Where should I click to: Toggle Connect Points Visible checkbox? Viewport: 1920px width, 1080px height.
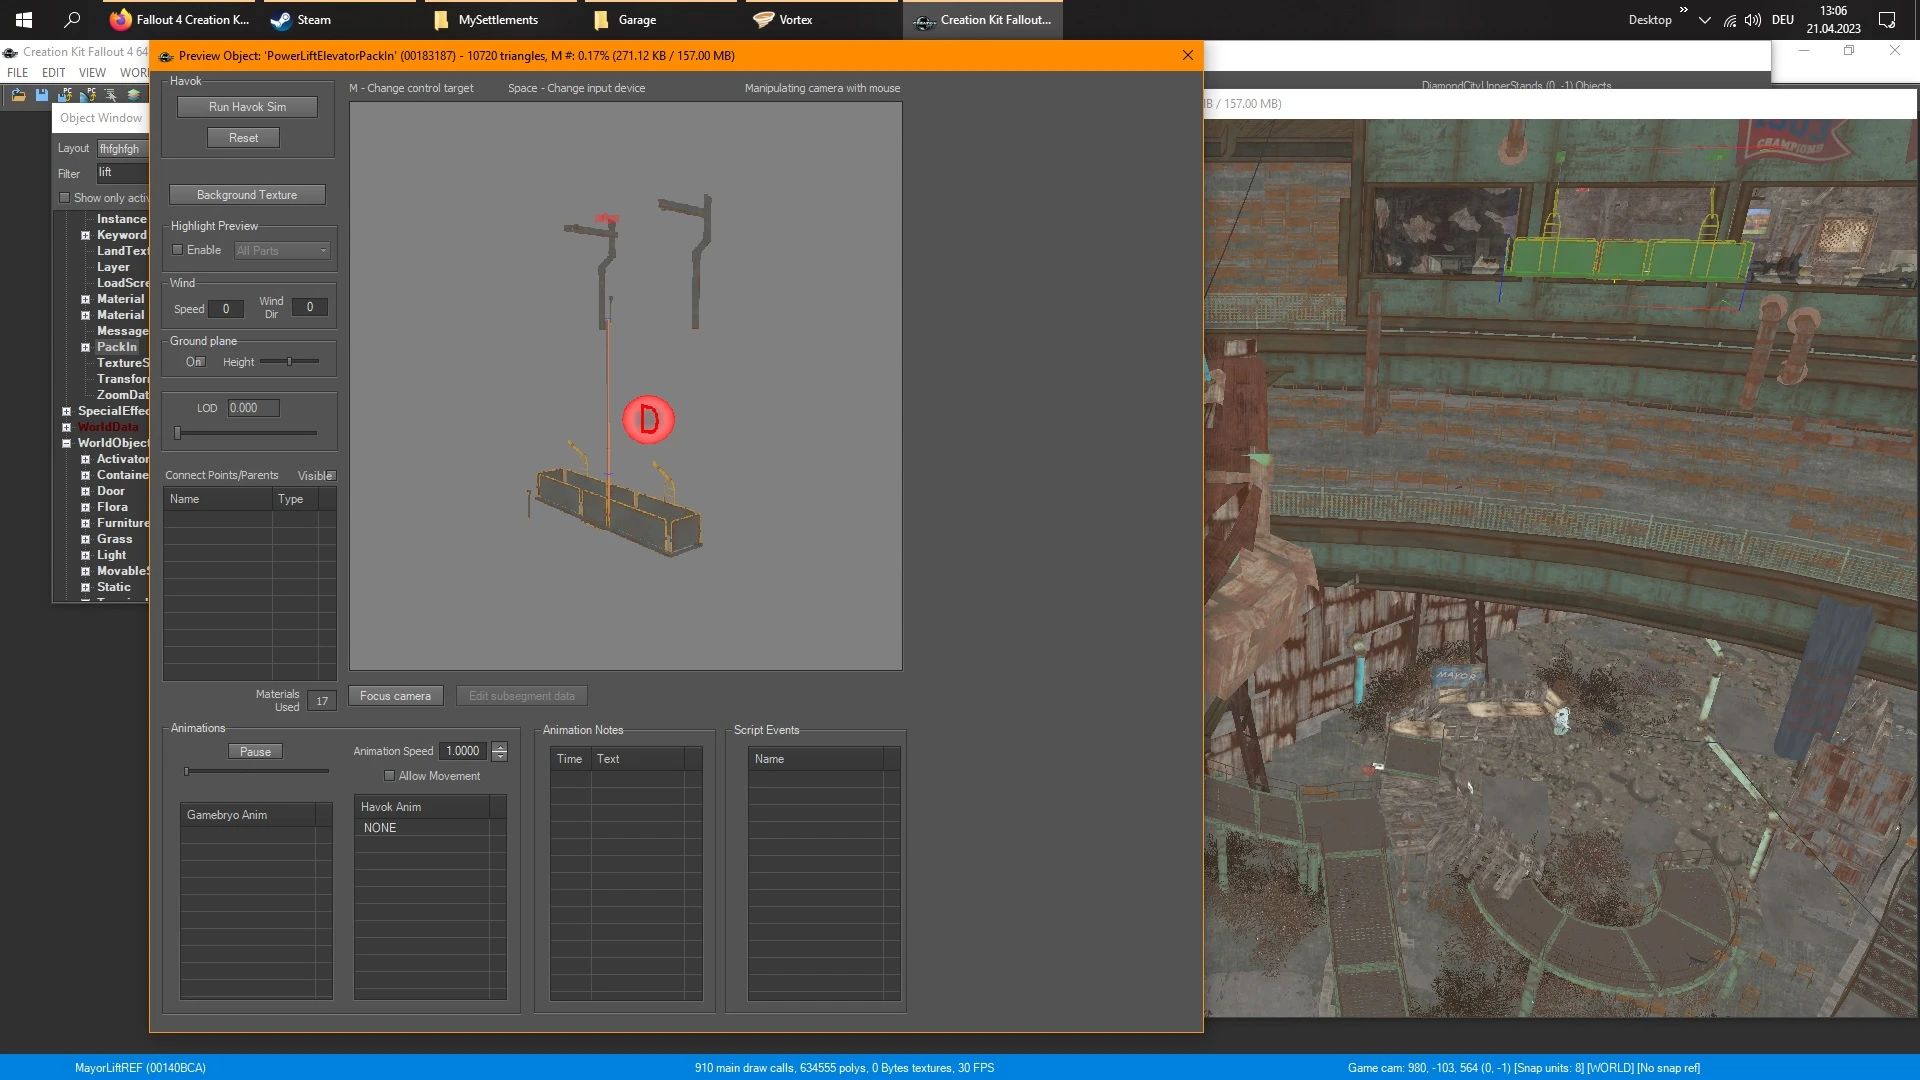[x=331, y=476]
